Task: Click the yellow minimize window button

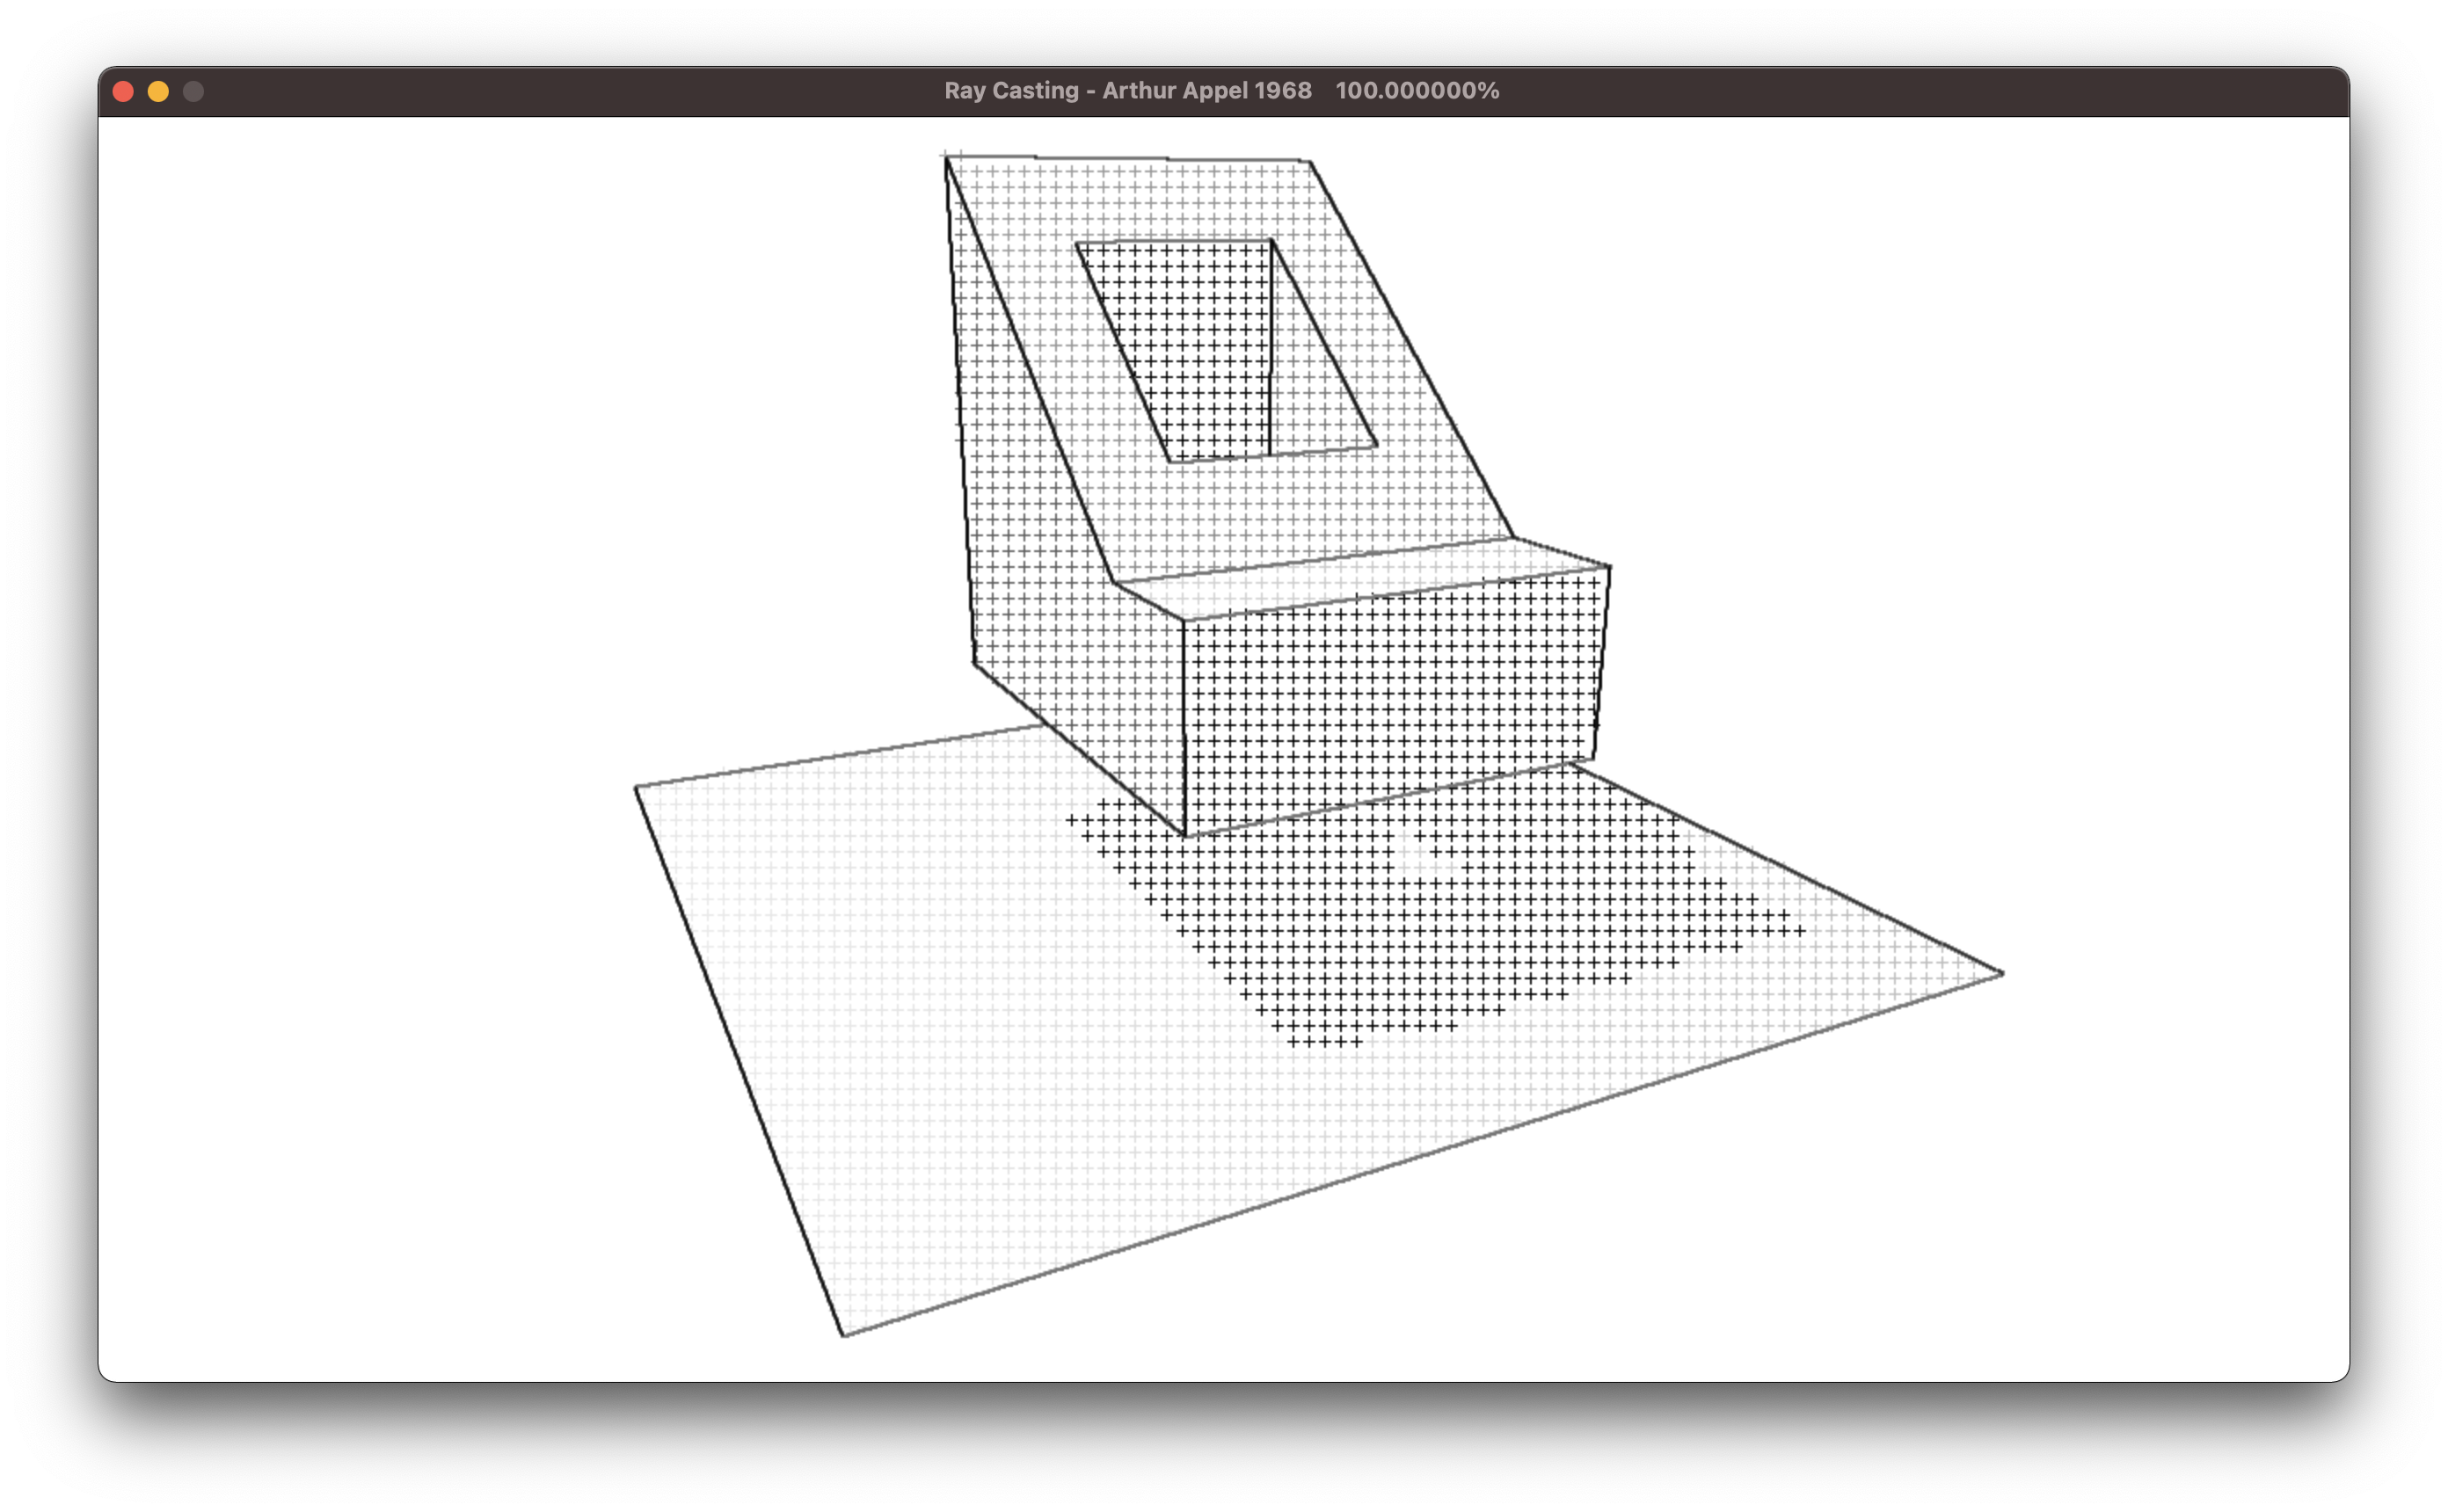Action: pos(158,92)
